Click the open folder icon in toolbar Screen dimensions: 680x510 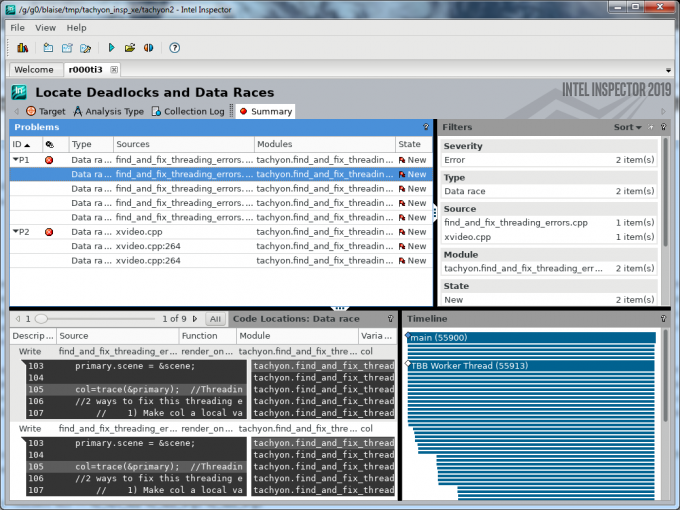(x=130, y=48)
